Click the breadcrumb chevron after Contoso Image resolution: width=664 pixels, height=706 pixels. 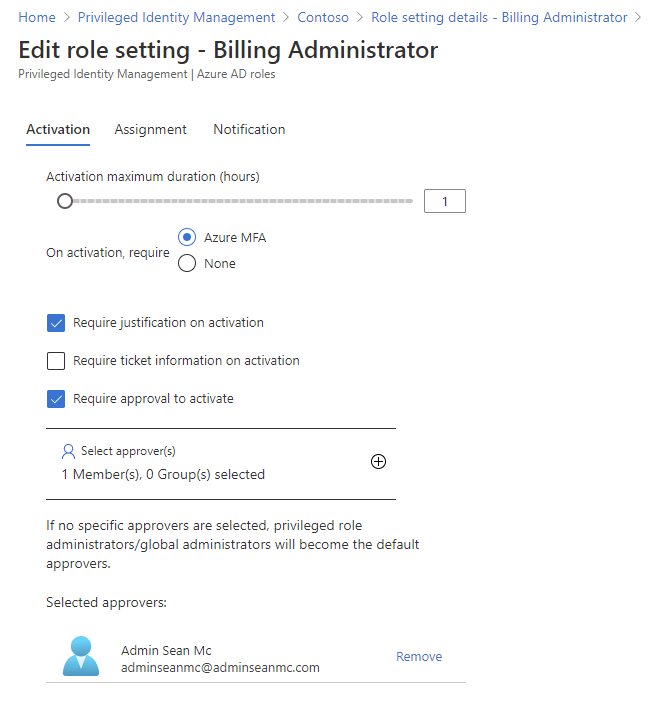point(360,17)
